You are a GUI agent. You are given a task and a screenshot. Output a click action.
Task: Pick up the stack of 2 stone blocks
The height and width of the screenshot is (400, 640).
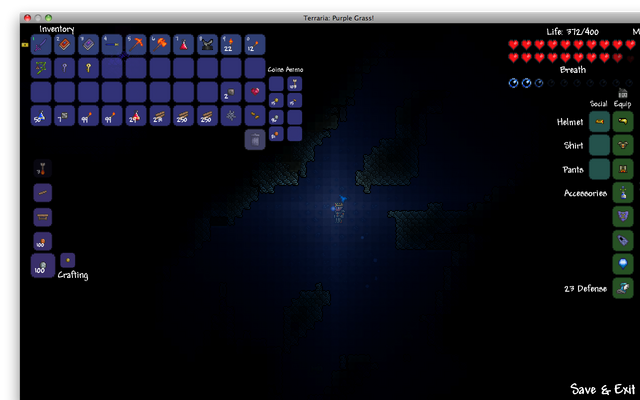point(231,92)
